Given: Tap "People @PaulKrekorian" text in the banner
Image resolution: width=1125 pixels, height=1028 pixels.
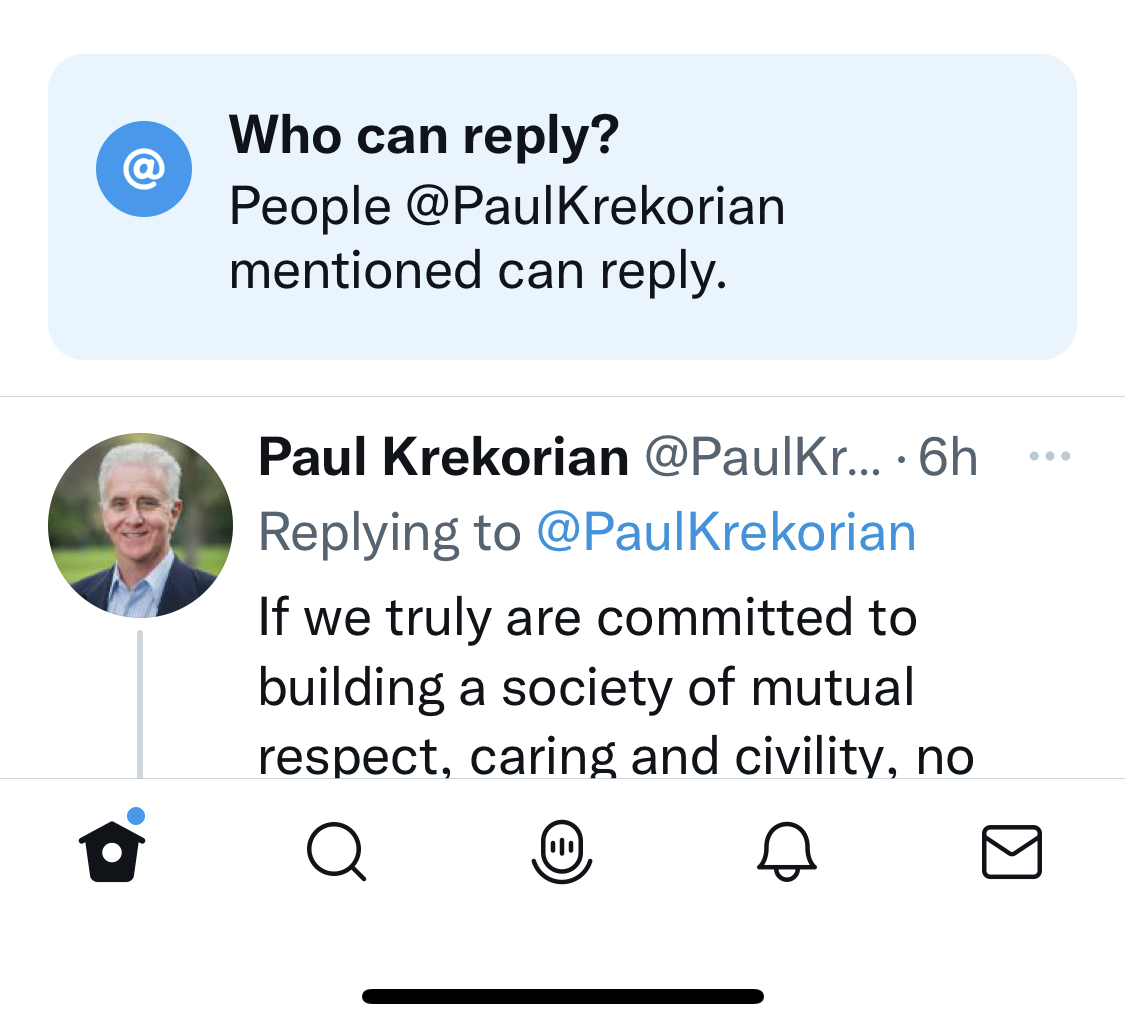Looking at the screenshot, I should coord(507,206).
